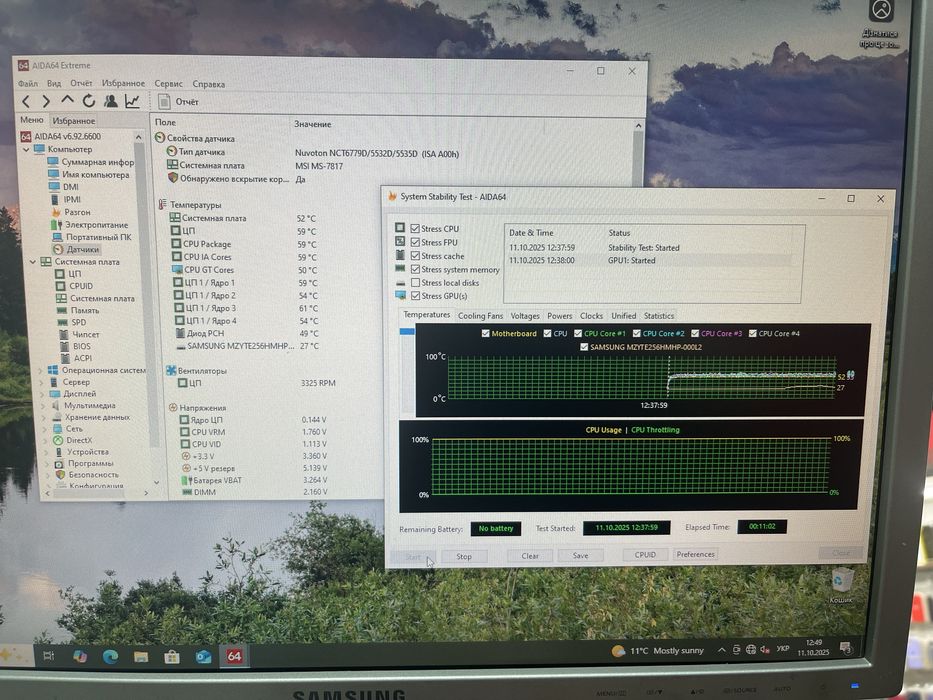
Task: Click the Preferences button in stability test
Action: (x=695, y=554)
